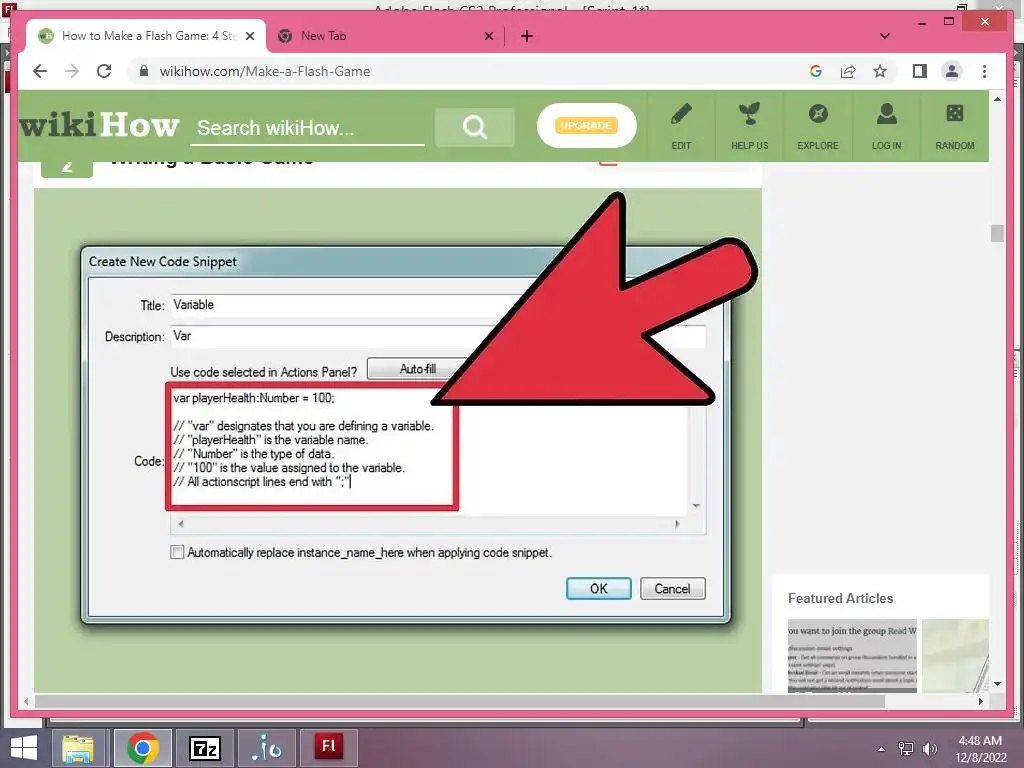Screen dimensions: 1024x768
Task: Reload the wikiHow page
Action: (104, 71)
